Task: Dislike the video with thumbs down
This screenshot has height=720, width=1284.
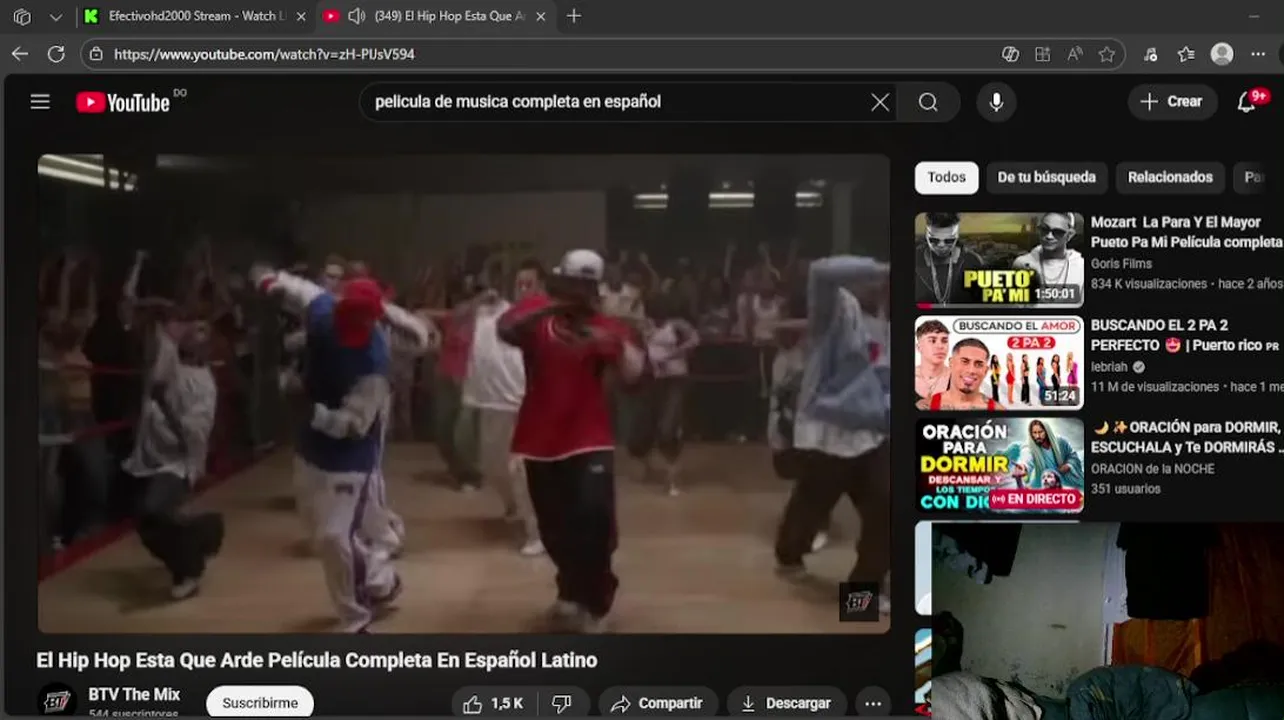Action: 562,703
